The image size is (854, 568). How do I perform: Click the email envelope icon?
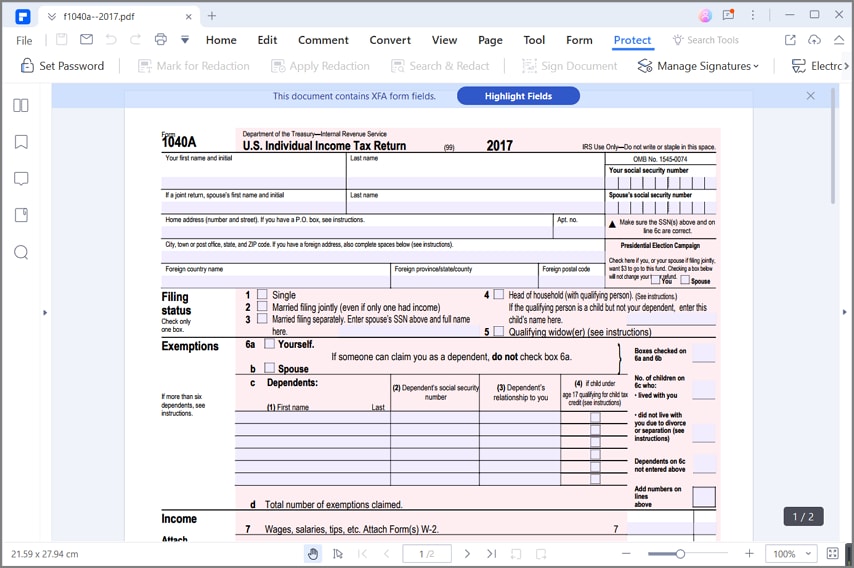coord(86,39)
